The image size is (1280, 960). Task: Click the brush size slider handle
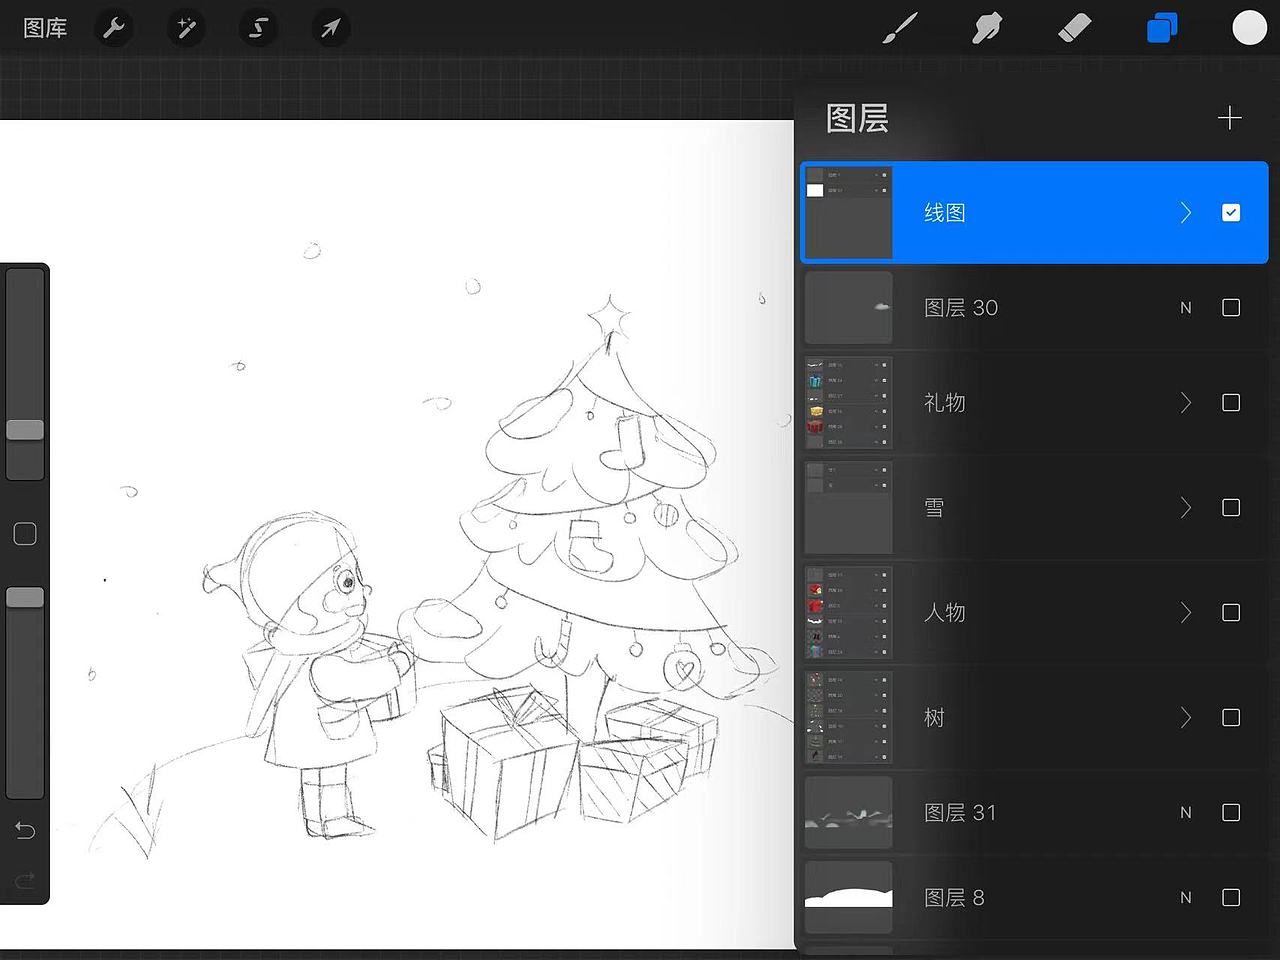pos(25,430)
